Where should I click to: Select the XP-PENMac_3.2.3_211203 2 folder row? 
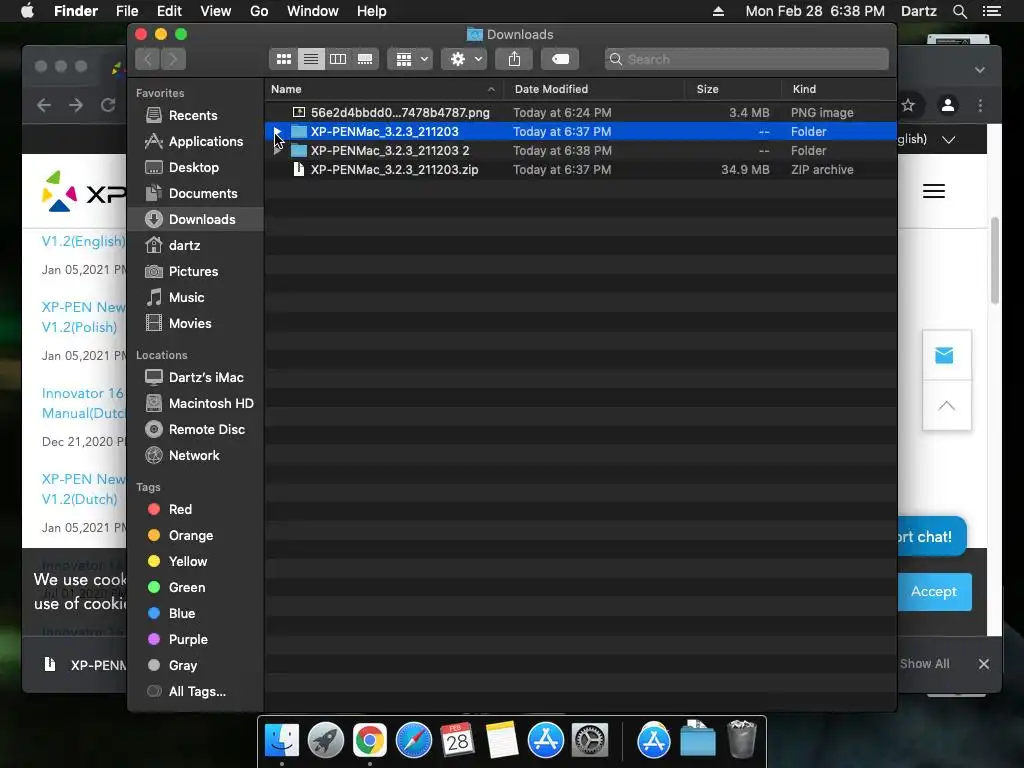click(581, 151)
